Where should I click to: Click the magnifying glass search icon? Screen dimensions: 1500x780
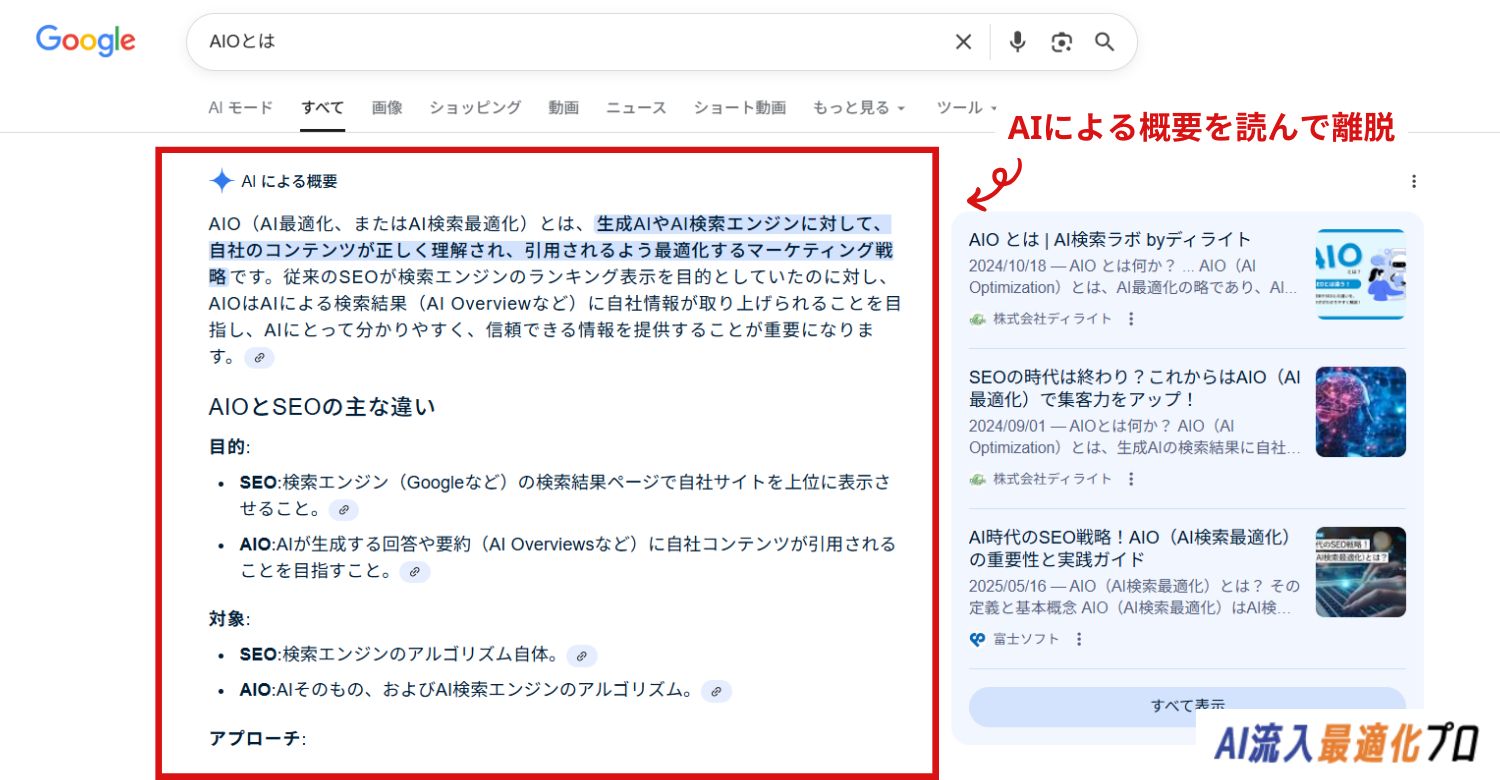[1104, 42]
